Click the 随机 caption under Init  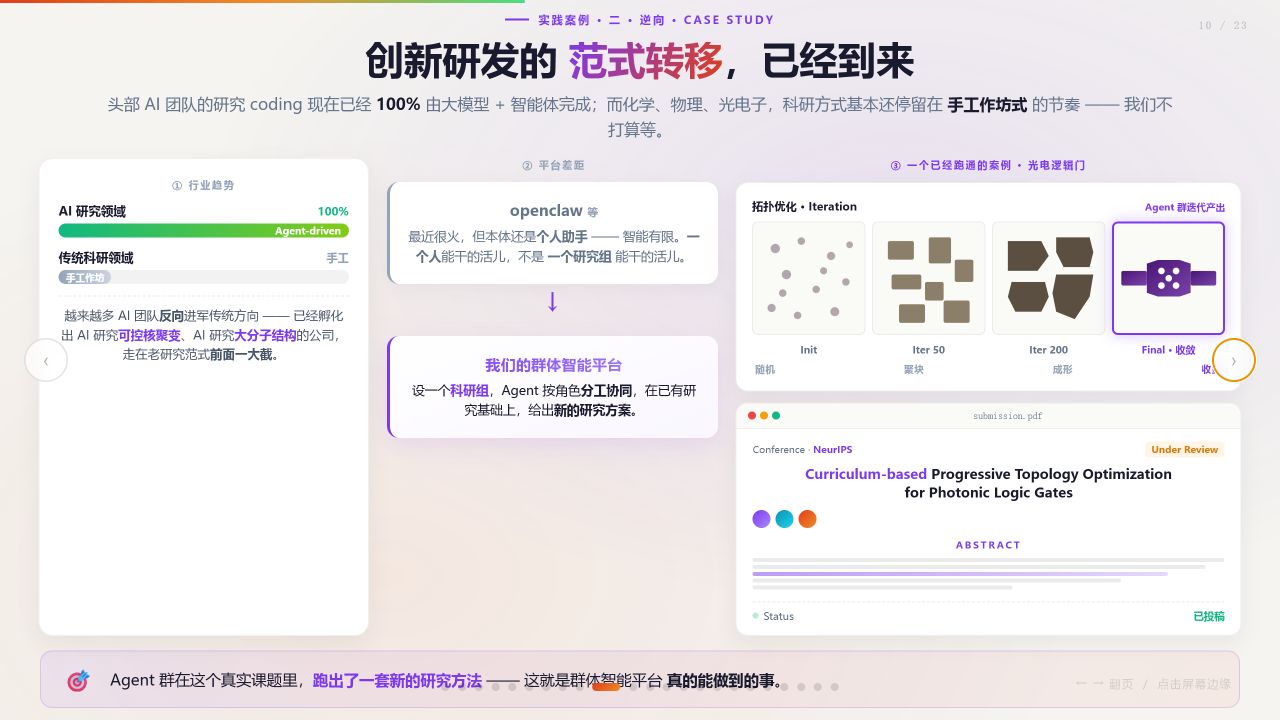[x=764, y=370]
